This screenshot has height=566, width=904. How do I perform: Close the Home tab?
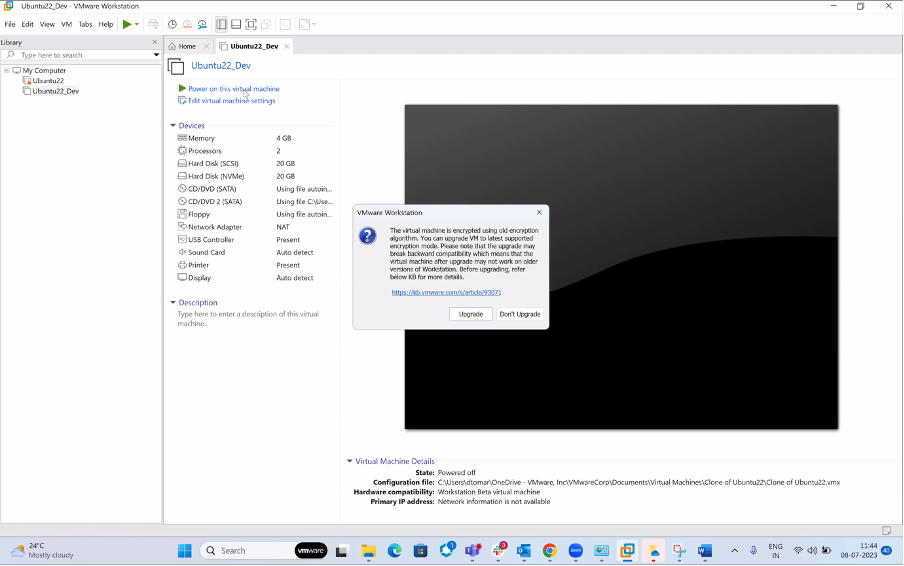206,46
